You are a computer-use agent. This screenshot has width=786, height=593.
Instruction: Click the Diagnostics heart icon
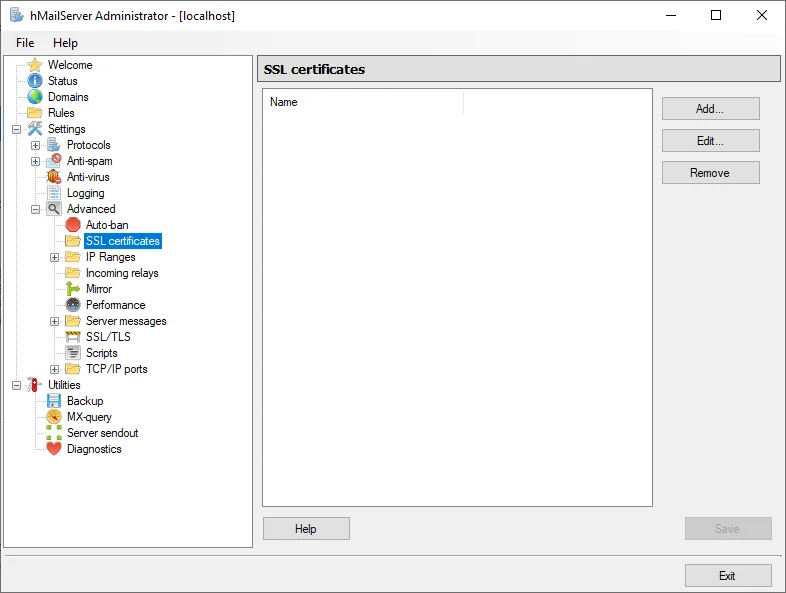tap(54, 449)
